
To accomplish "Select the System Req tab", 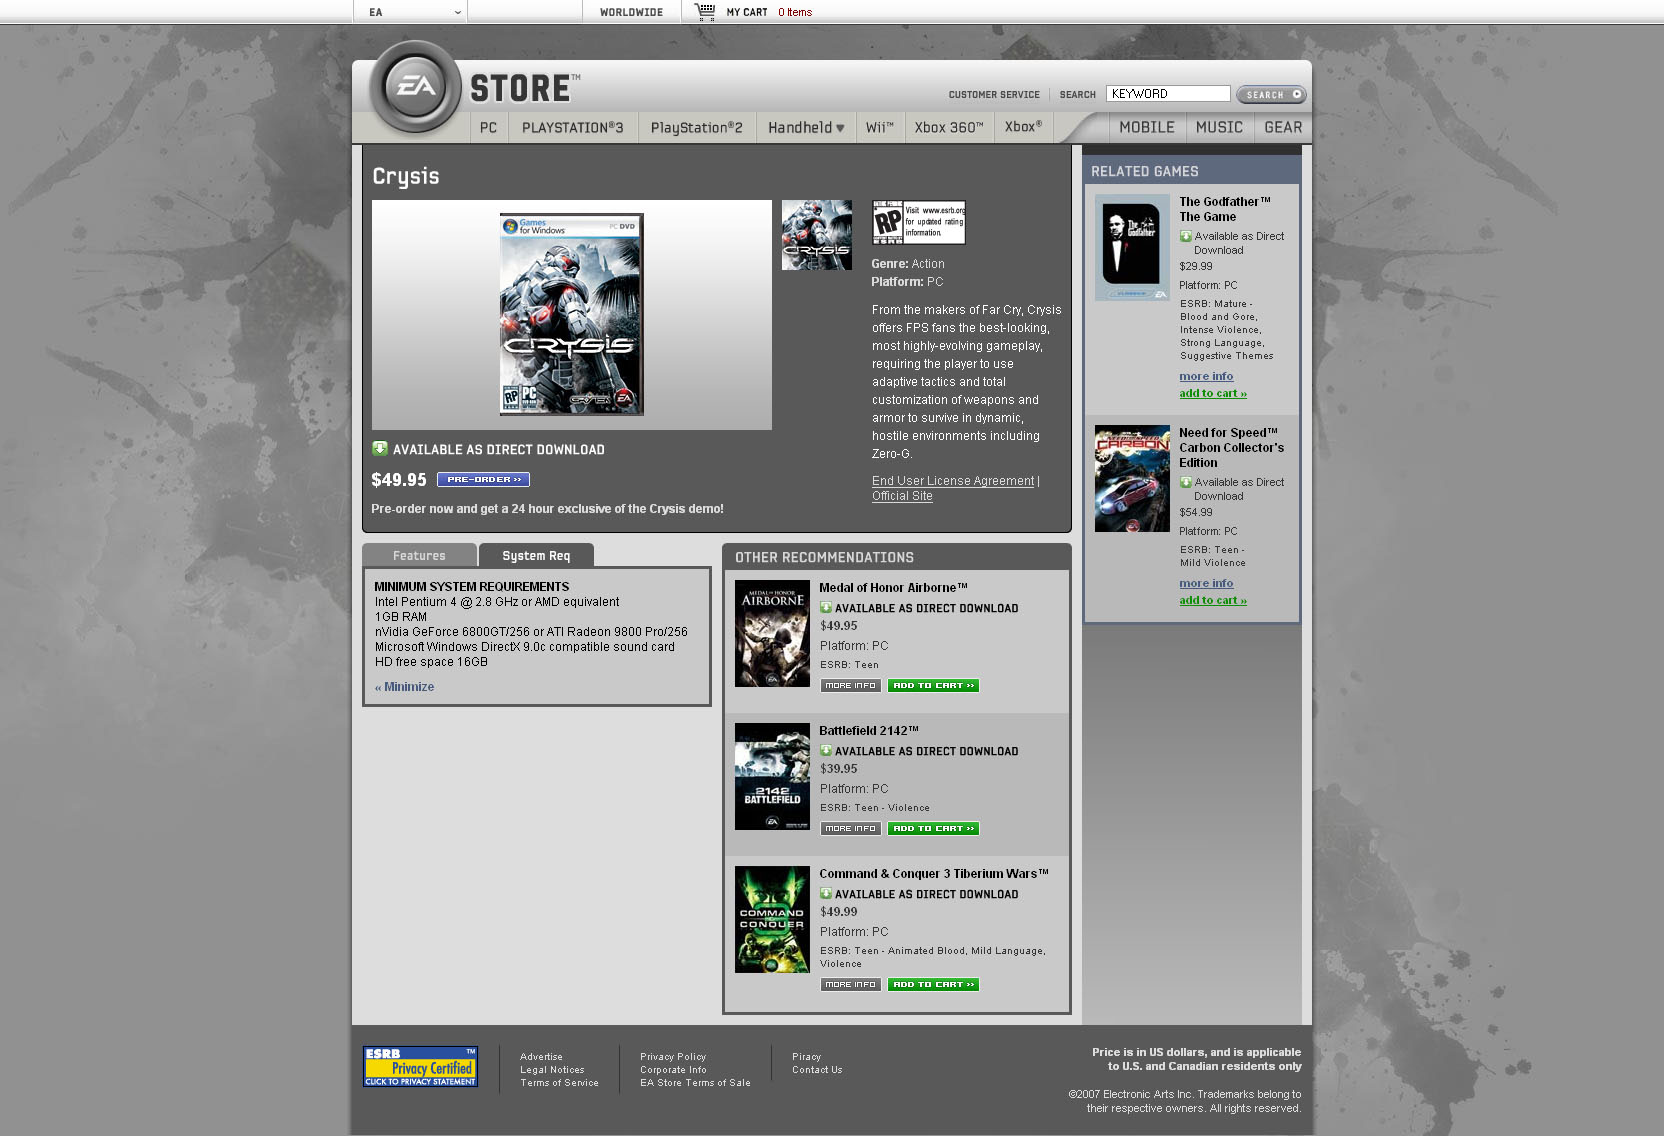I will 536,555.
